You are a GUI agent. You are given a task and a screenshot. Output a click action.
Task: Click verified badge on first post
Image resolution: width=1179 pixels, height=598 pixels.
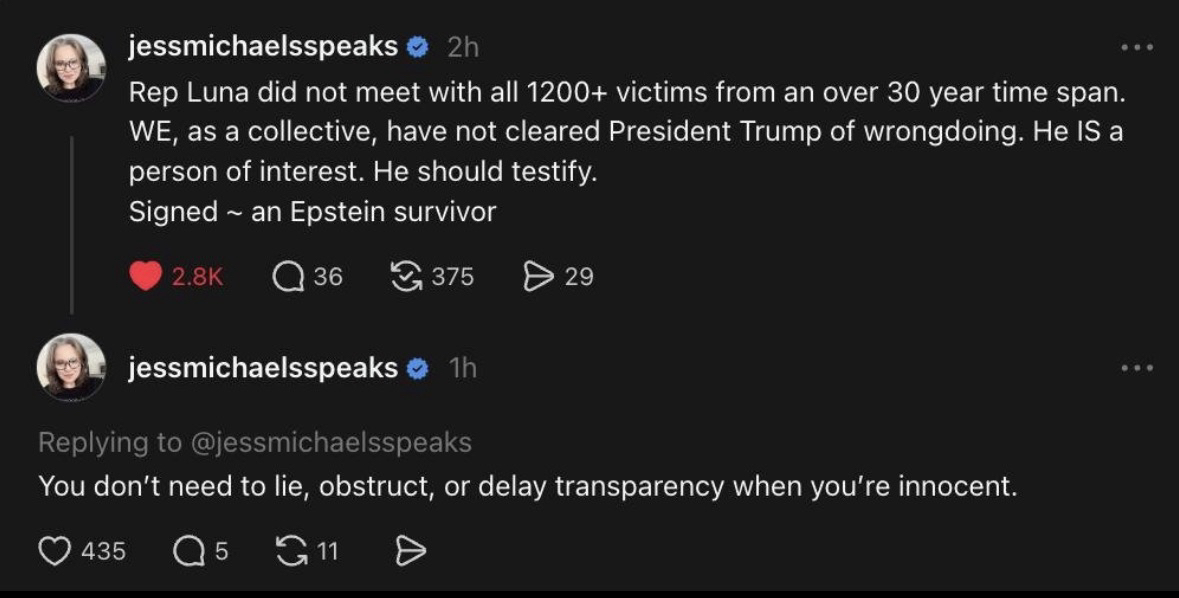[420, 47]
